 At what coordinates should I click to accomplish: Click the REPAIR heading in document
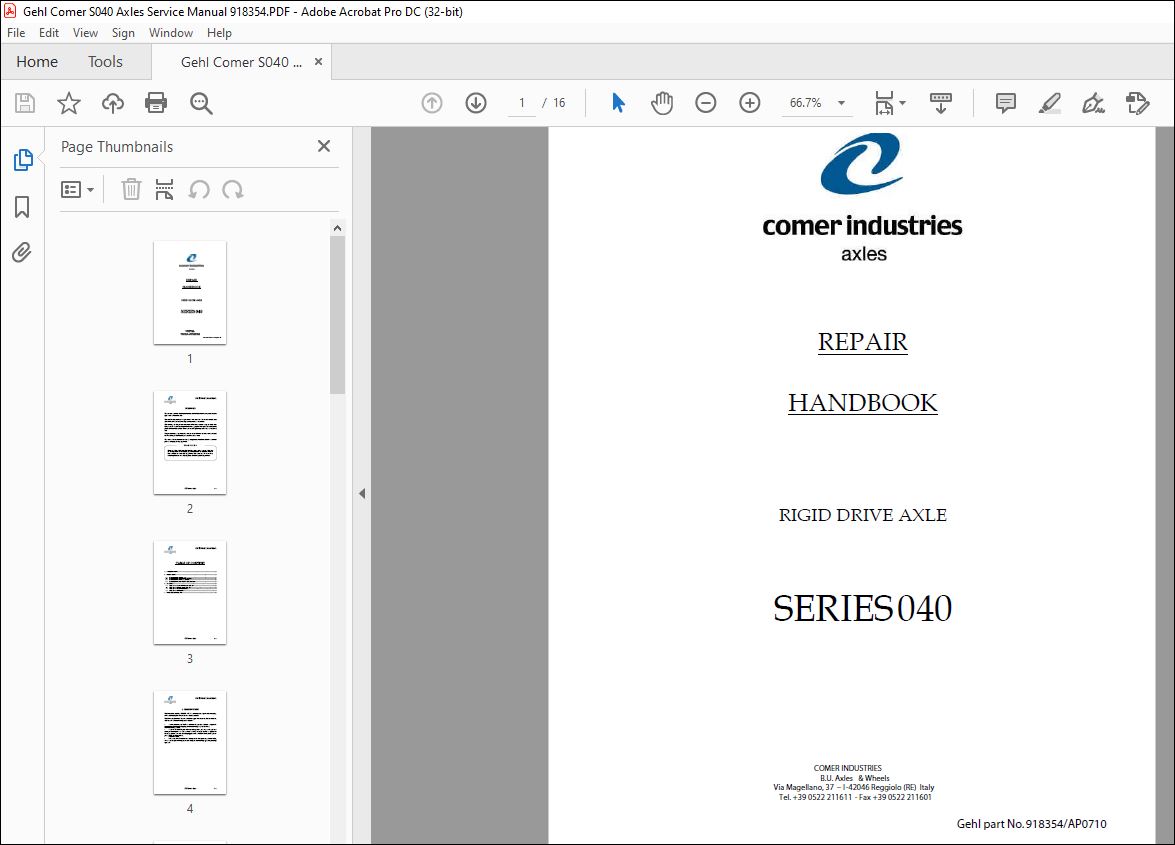pos(863,342)
